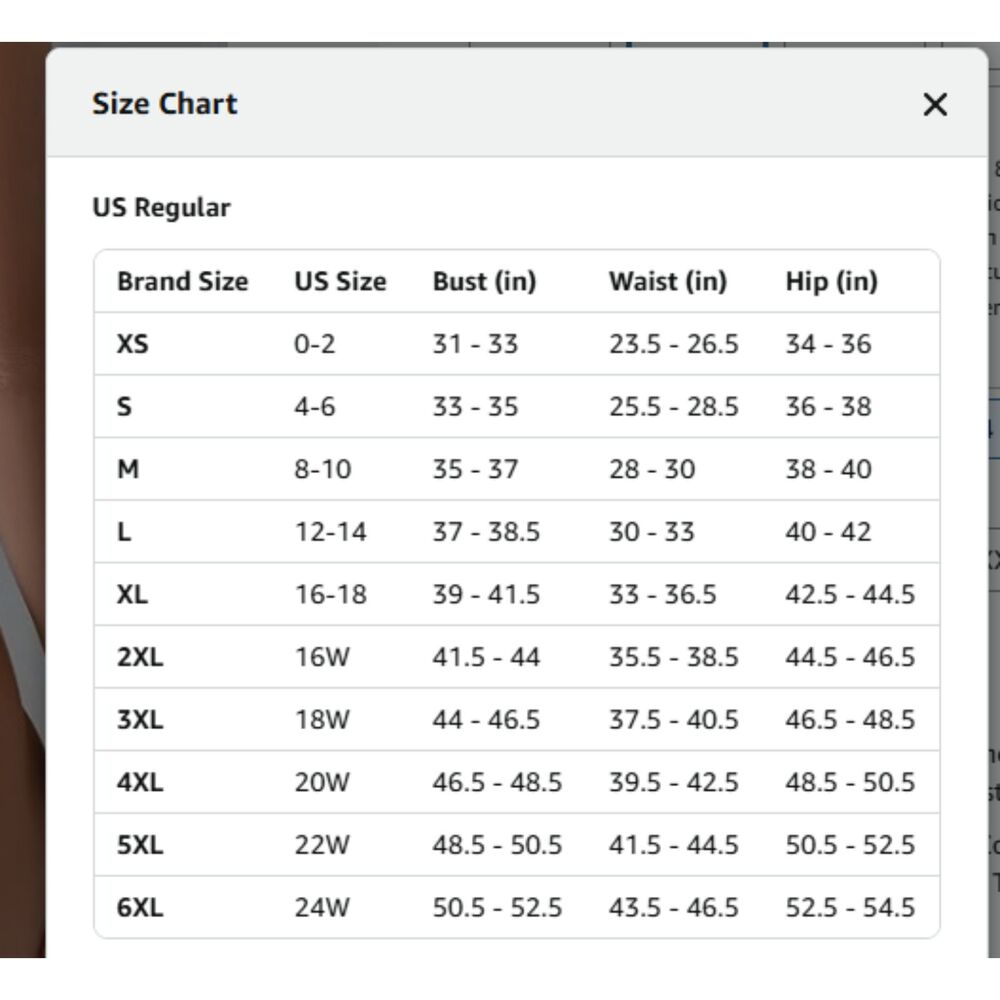Viewport: 1000px width, 1000px height.
Task: Click bust measurement 39 - 41.5
Action: [x=486, y=595]
